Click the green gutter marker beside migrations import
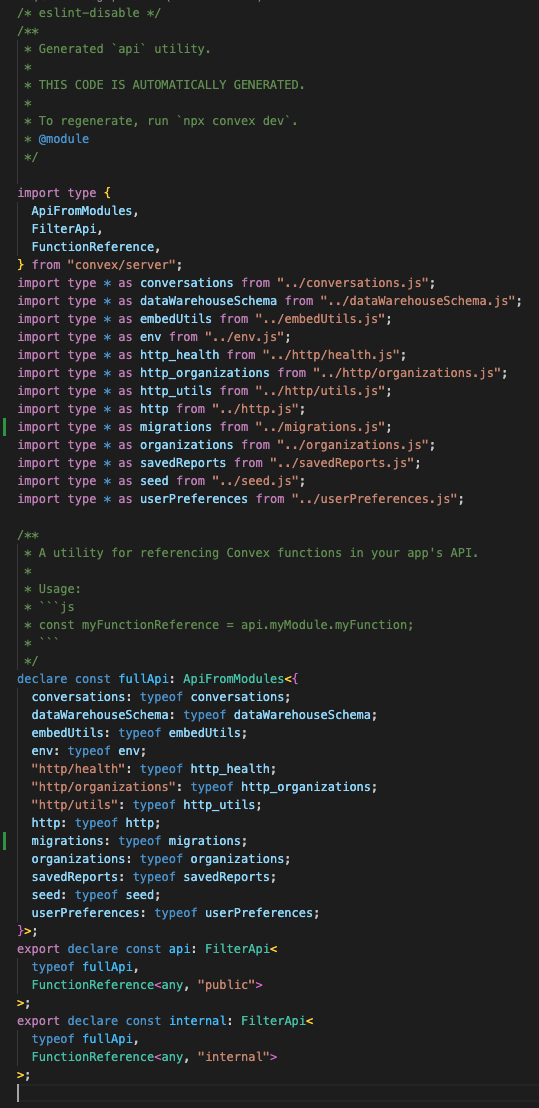 [5, 427]
